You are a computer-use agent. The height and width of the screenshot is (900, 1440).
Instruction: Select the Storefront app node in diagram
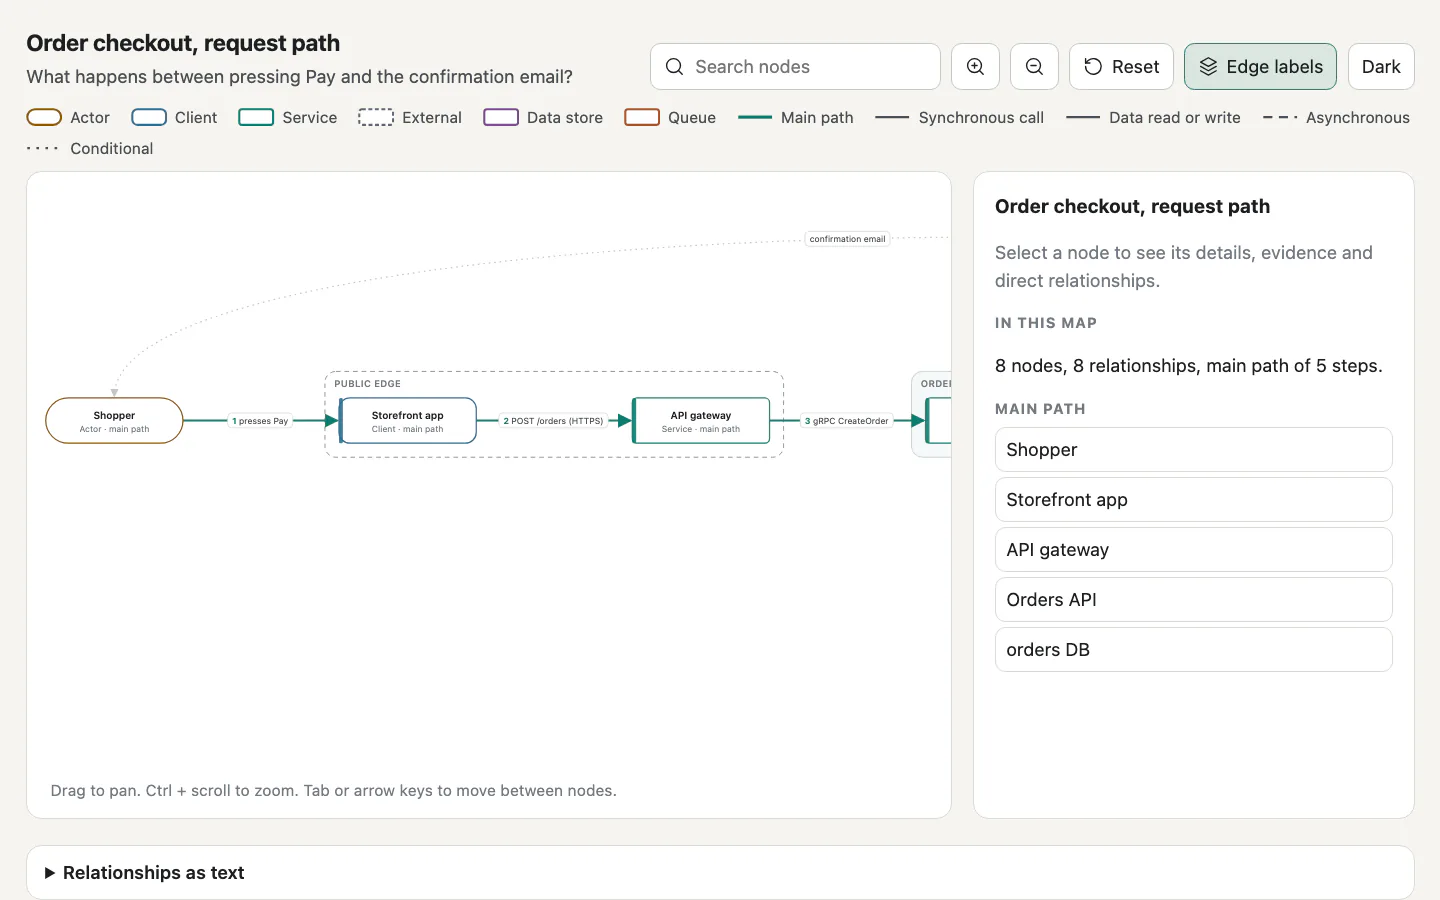(x=408, y=421)
